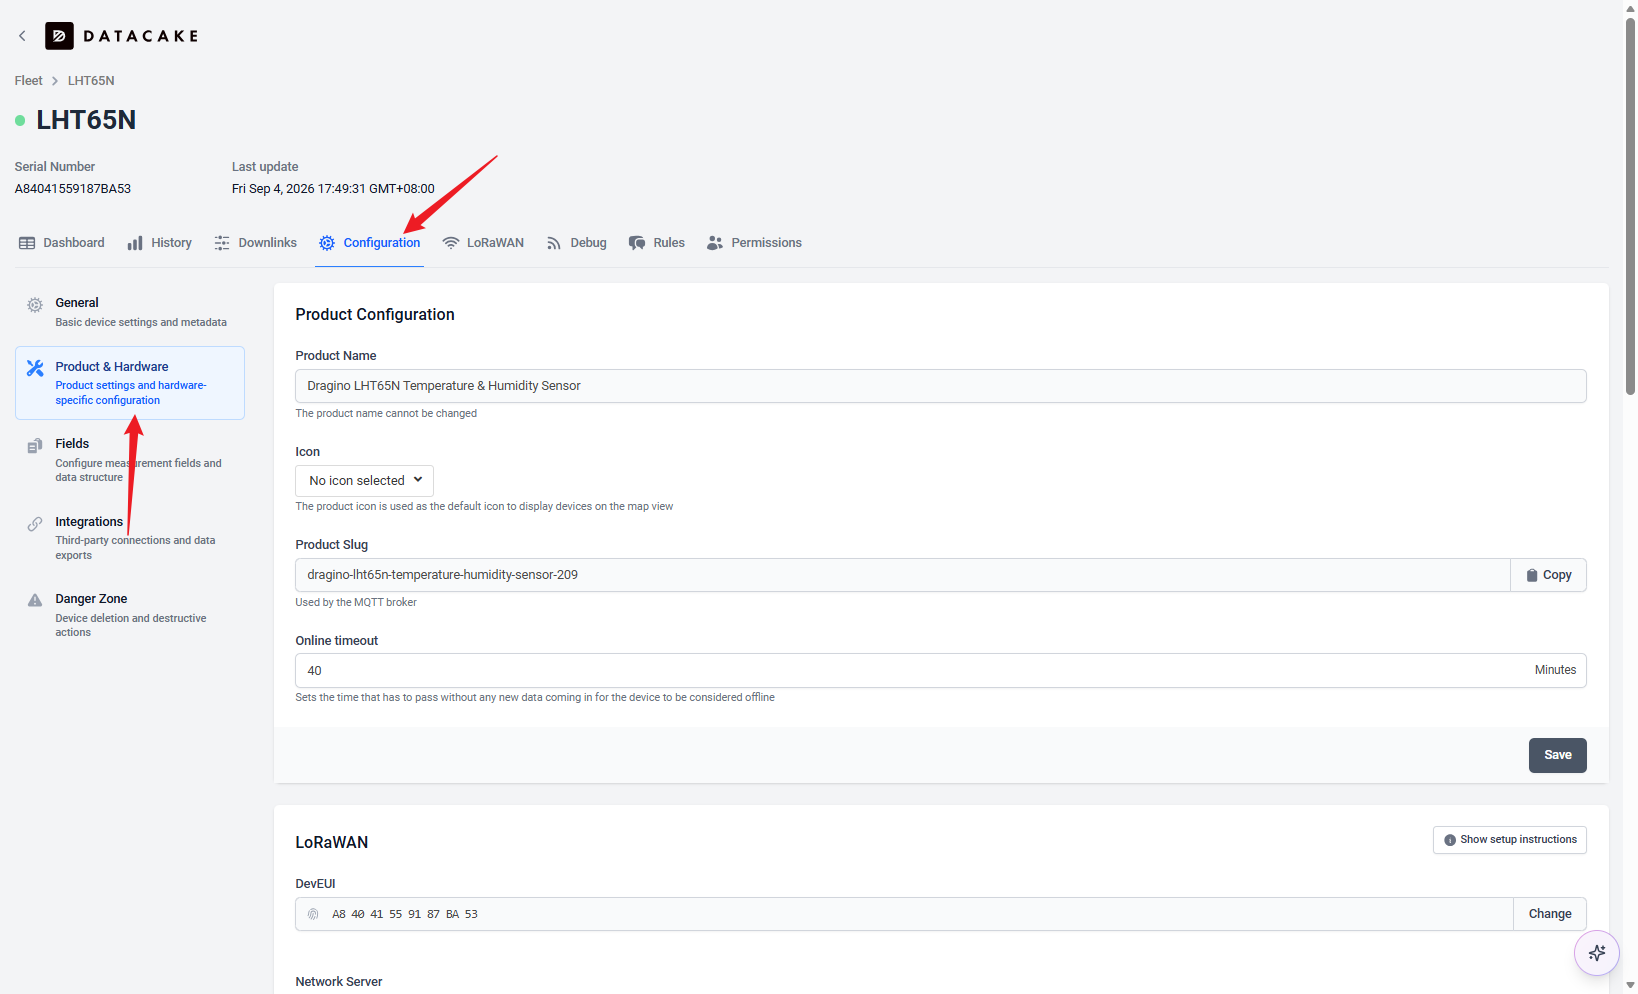Click the page vertical scrollbar

tap(1630, 205)
